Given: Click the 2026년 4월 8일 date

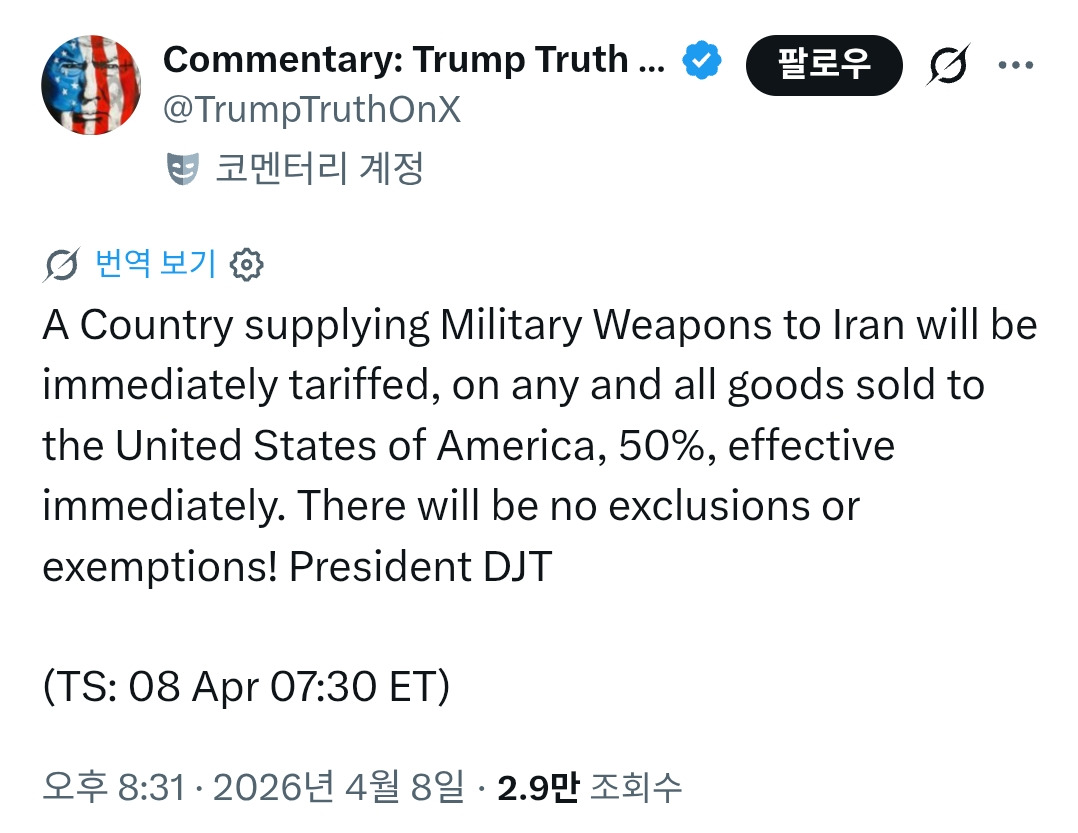Looking at the screenshot, I should (338, 789).
